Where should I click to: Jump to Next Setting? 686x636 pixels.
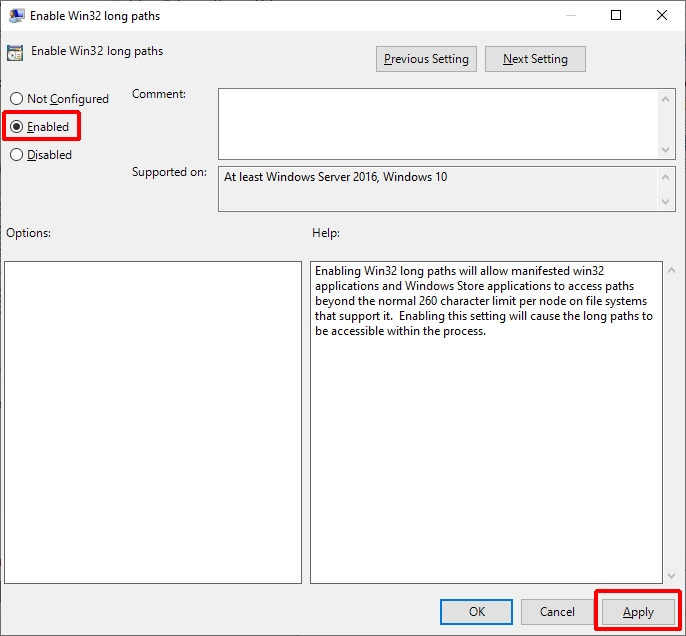(535, 59)
